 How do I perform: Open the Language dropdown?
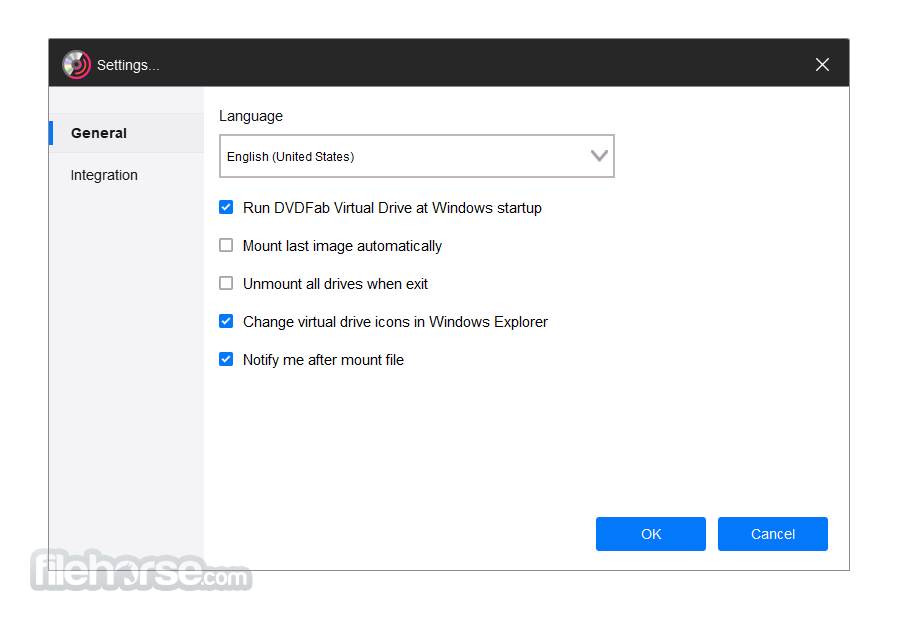(x=416, y=156)
